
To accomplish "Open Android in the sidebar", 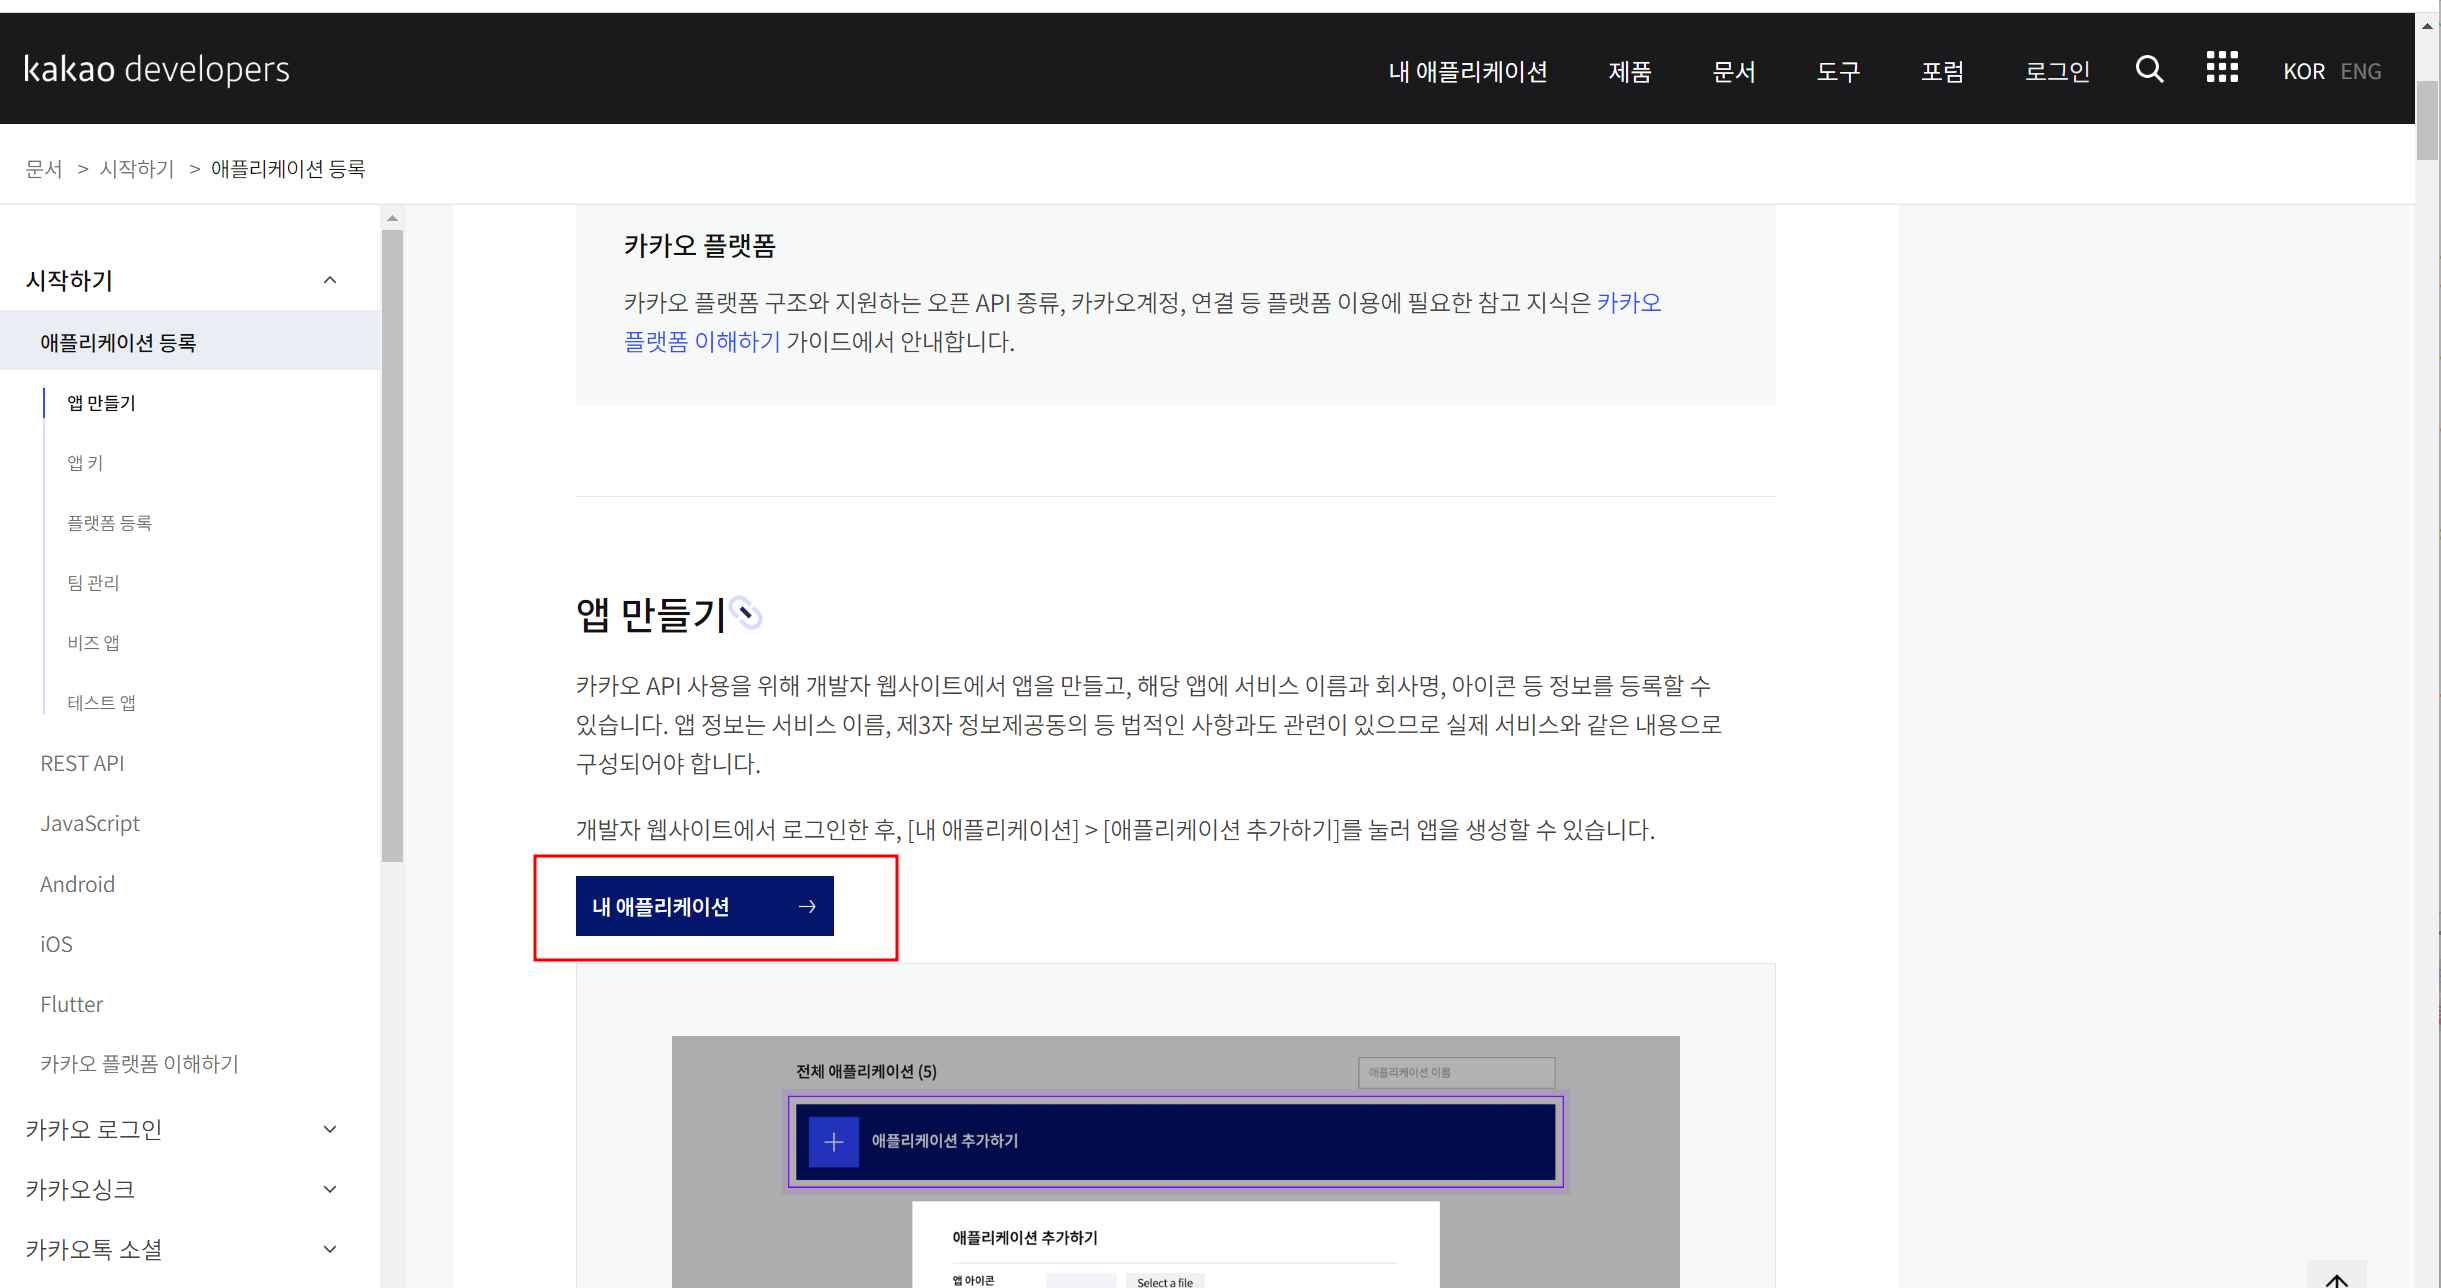I will coord(77,884).
